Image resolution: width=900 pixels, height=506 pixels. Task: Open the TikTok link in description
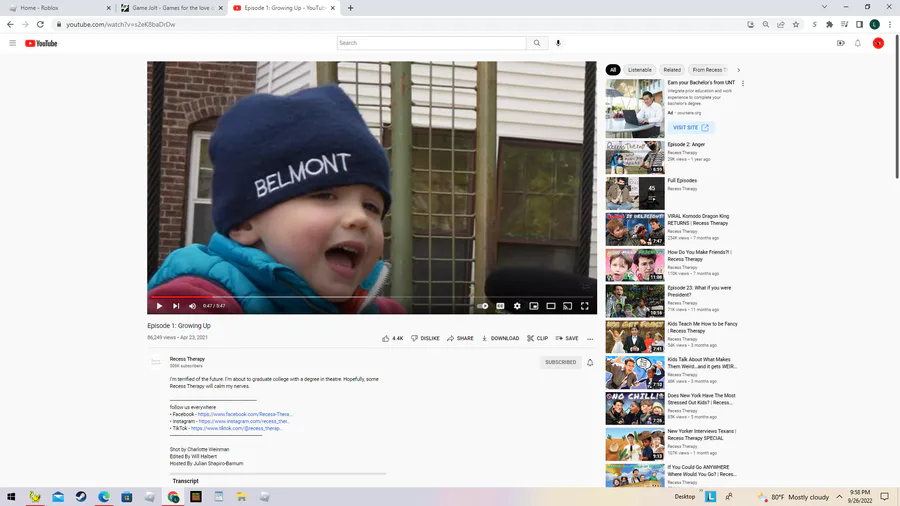tap(236, 428)
